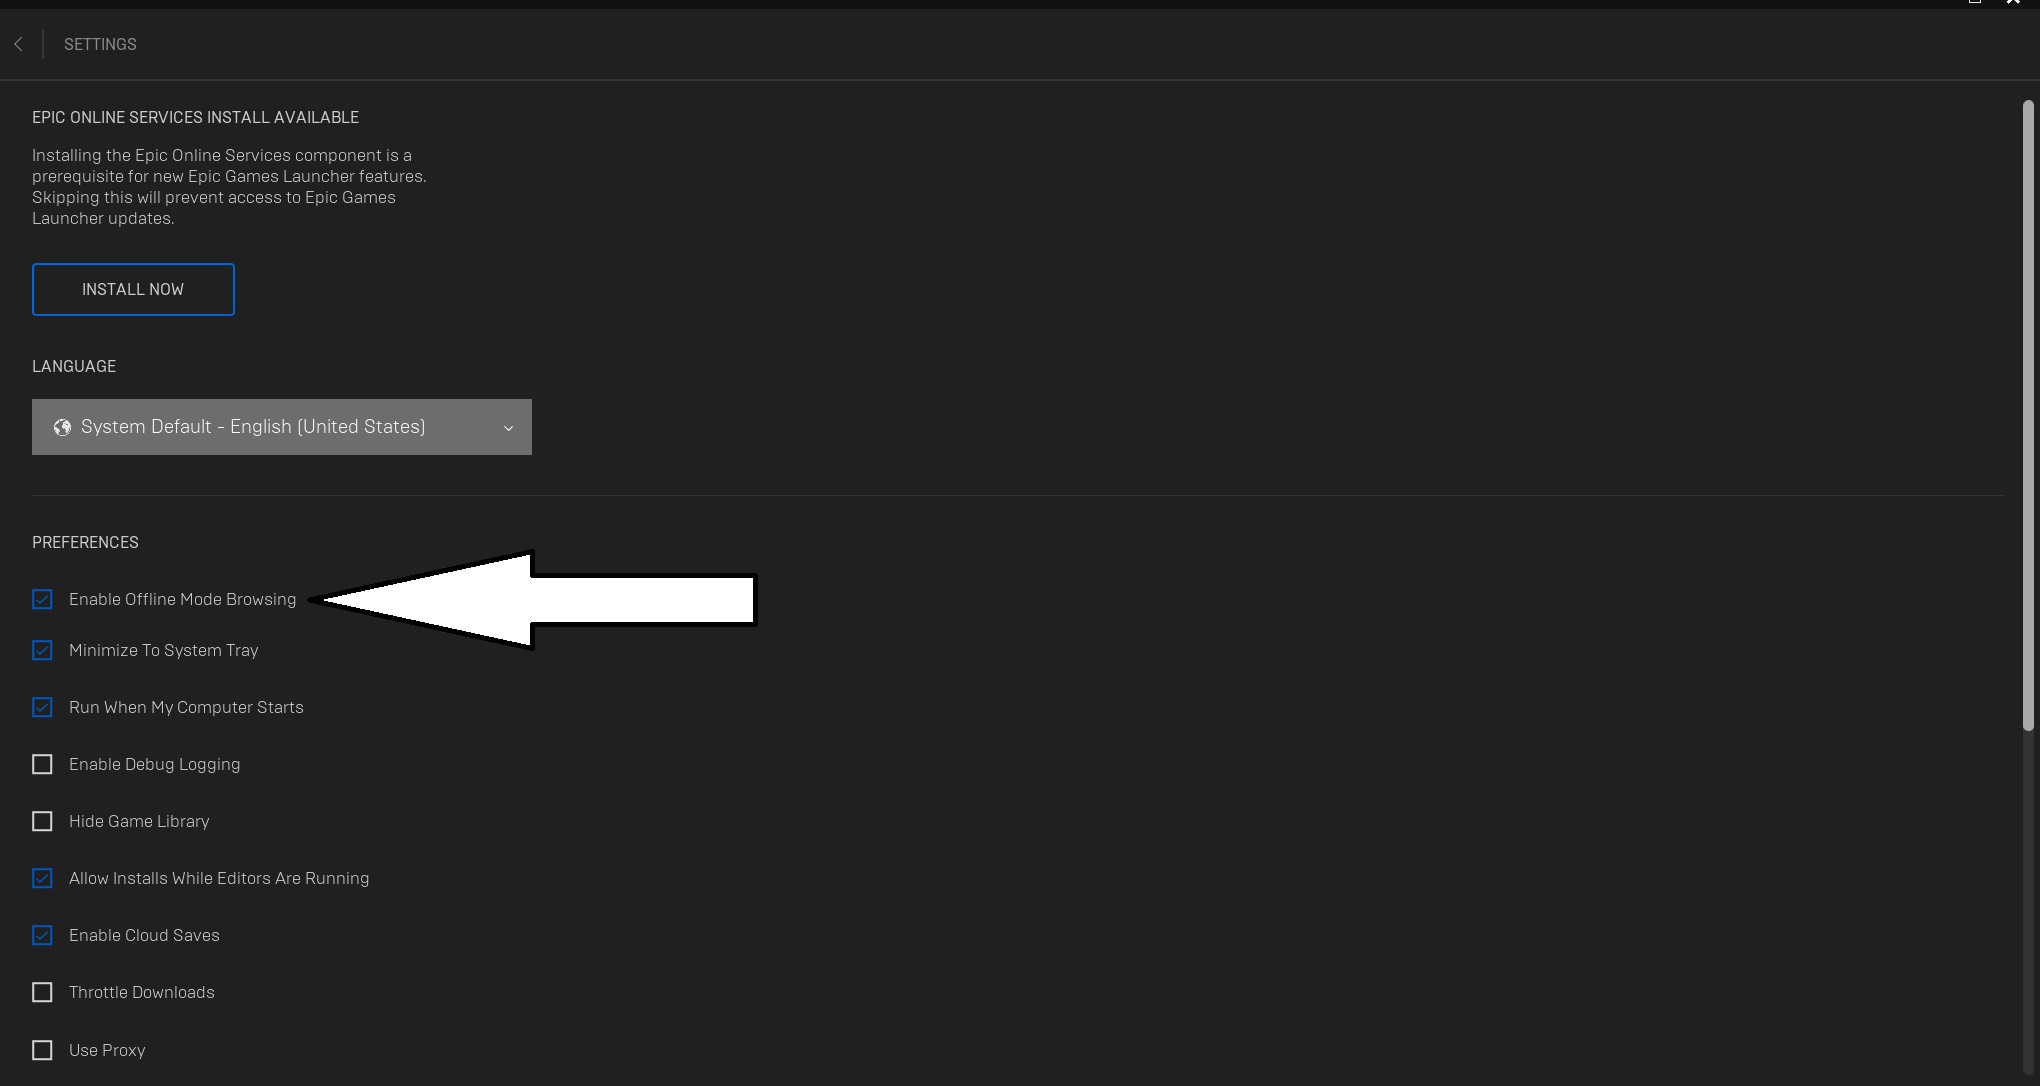Click SETTINGS menu label

[100, 43]
